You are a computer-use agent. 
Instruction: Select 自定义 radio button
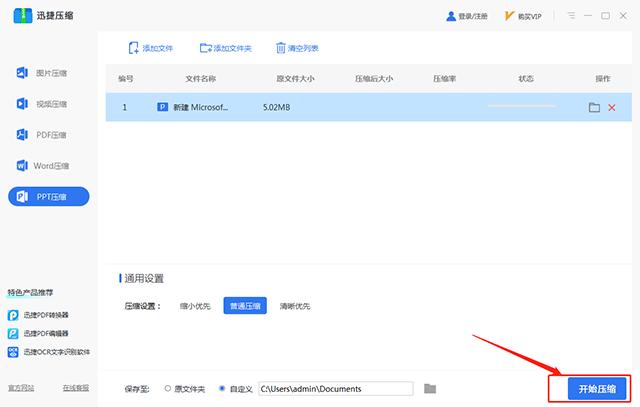[x=222, y=388]
